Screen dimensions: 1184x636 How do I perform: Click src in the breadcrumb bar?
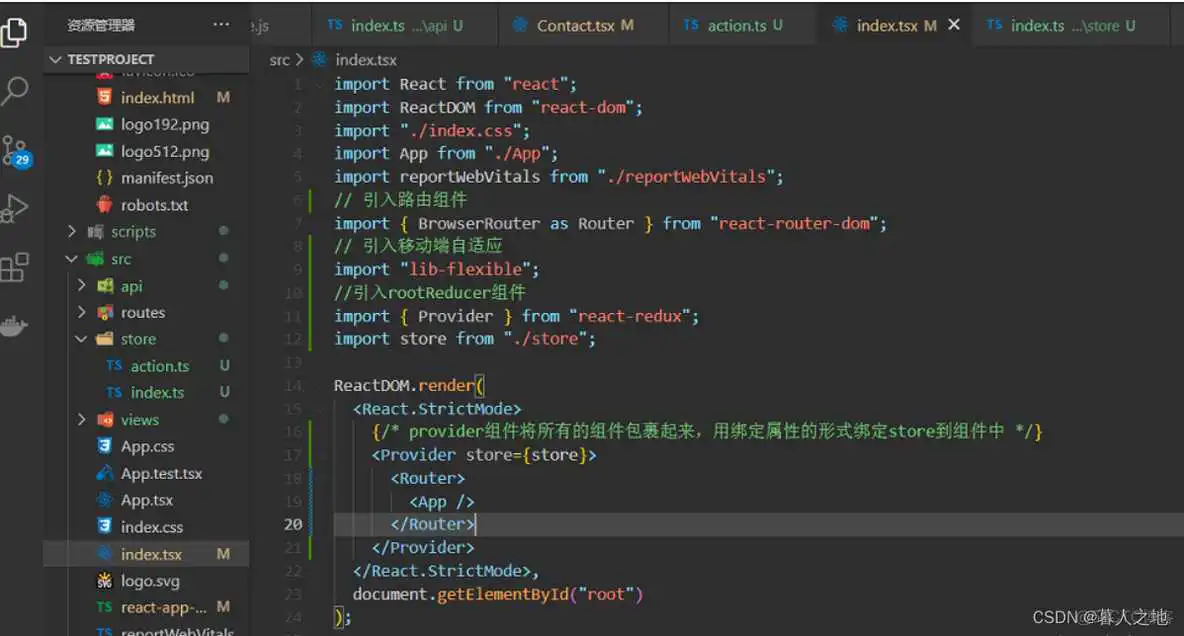pos(278,59)
